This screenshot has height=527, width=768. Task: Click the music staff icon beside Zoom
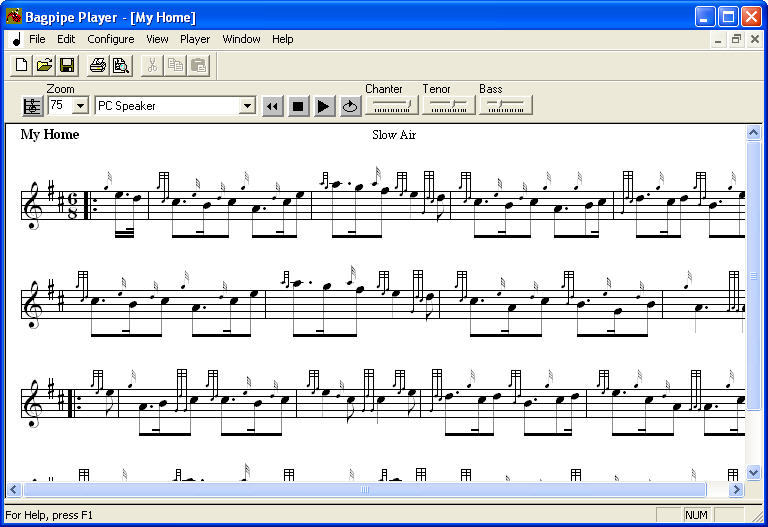[x=32, y=106]
